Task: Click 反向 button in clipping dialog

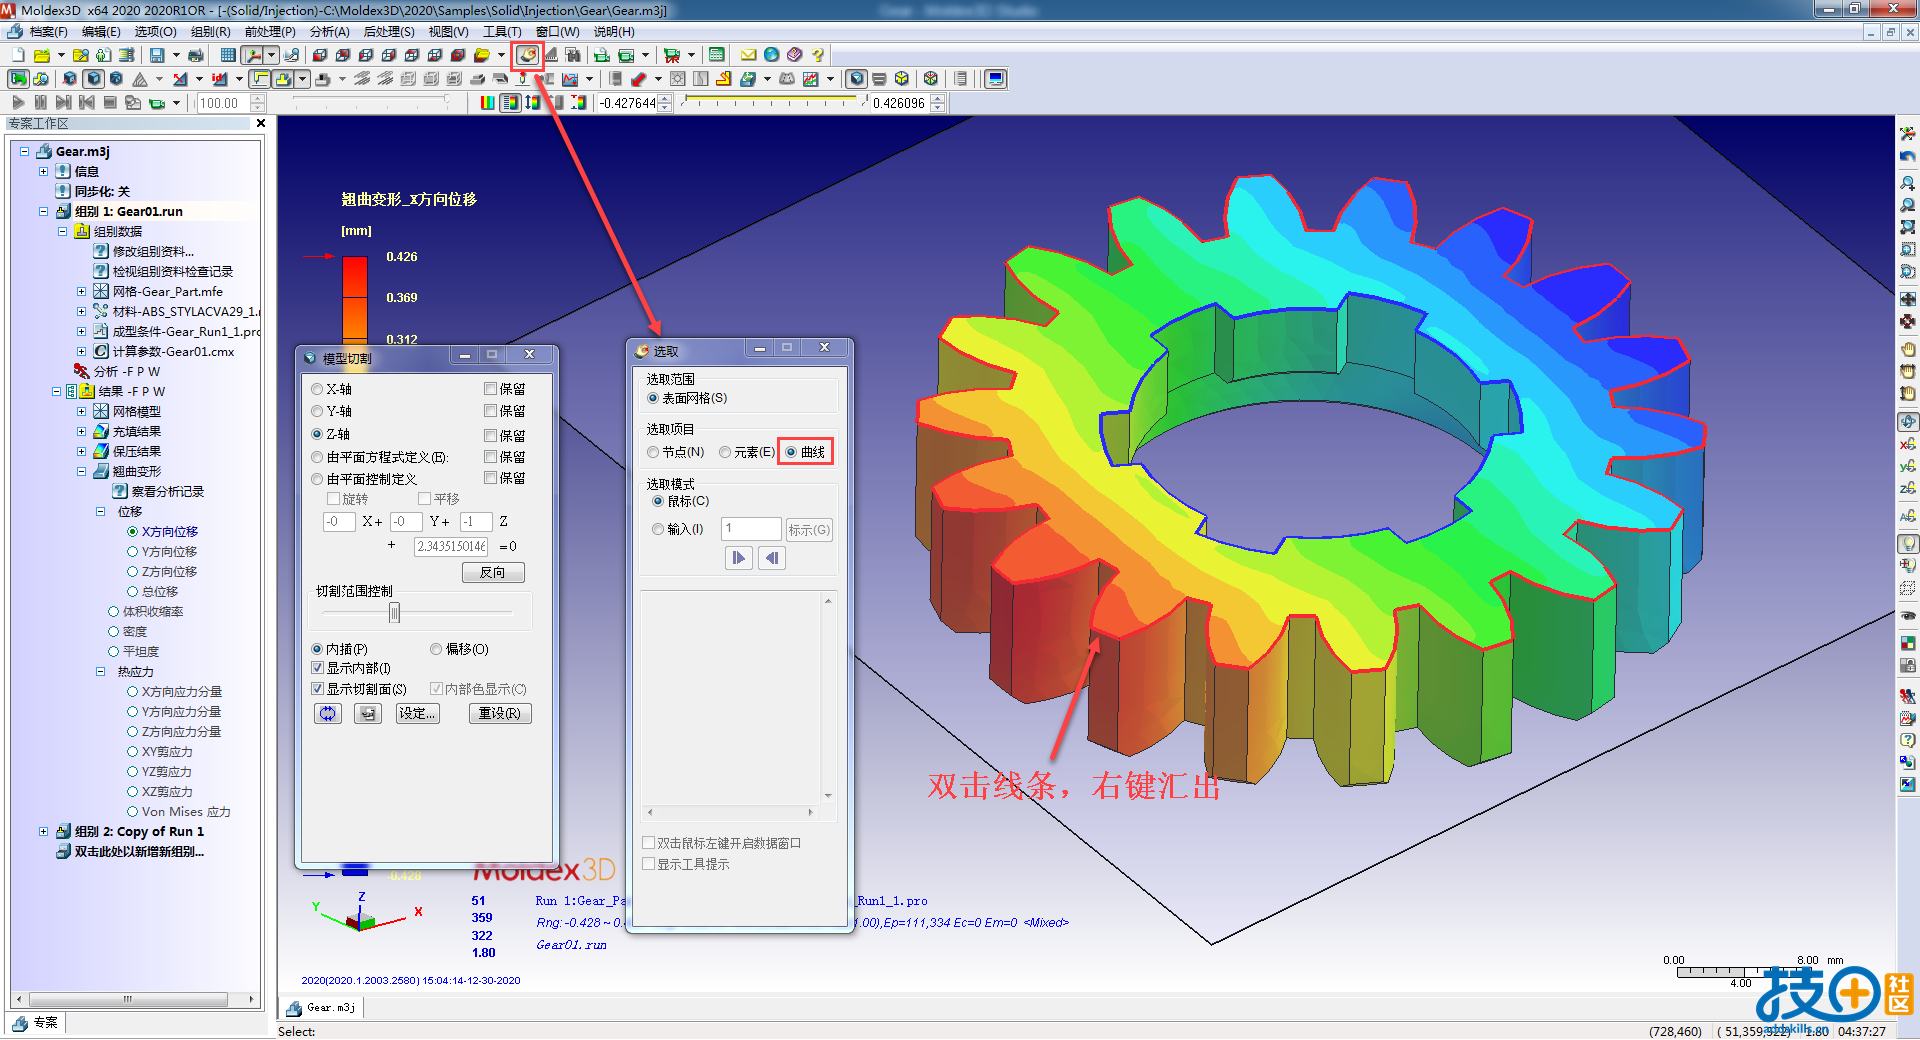Action: point(493,573)
